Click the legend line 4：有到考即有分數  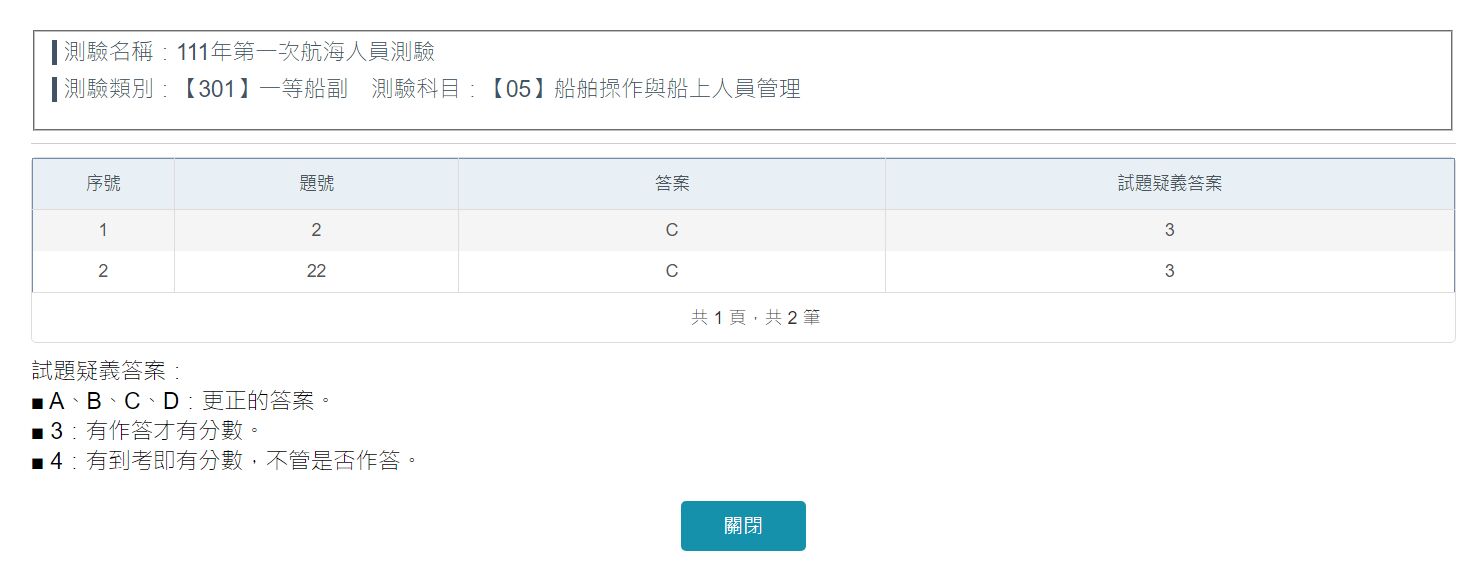click(x=223, y=462)
